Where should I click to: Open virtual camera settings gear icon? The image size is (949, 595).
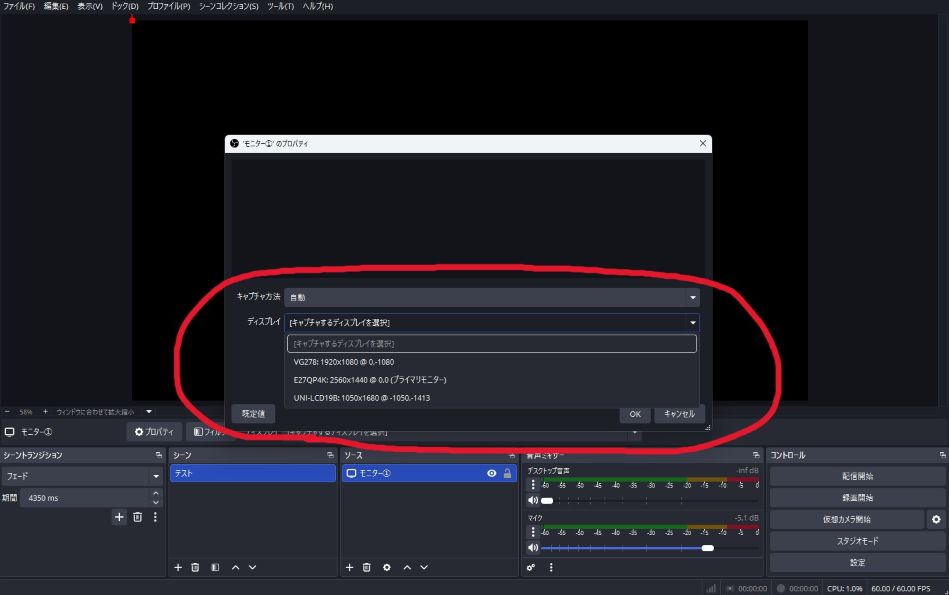(x=936, y=519)
